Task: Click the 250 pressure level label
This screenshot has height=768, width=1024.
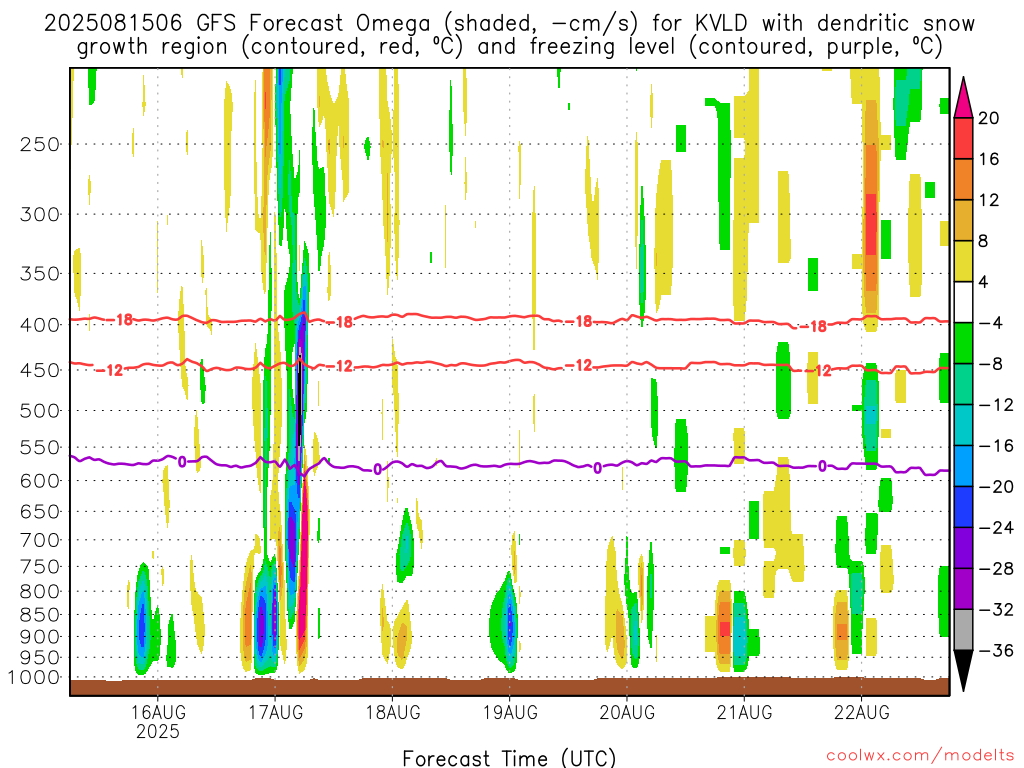Action: (40, 144)
